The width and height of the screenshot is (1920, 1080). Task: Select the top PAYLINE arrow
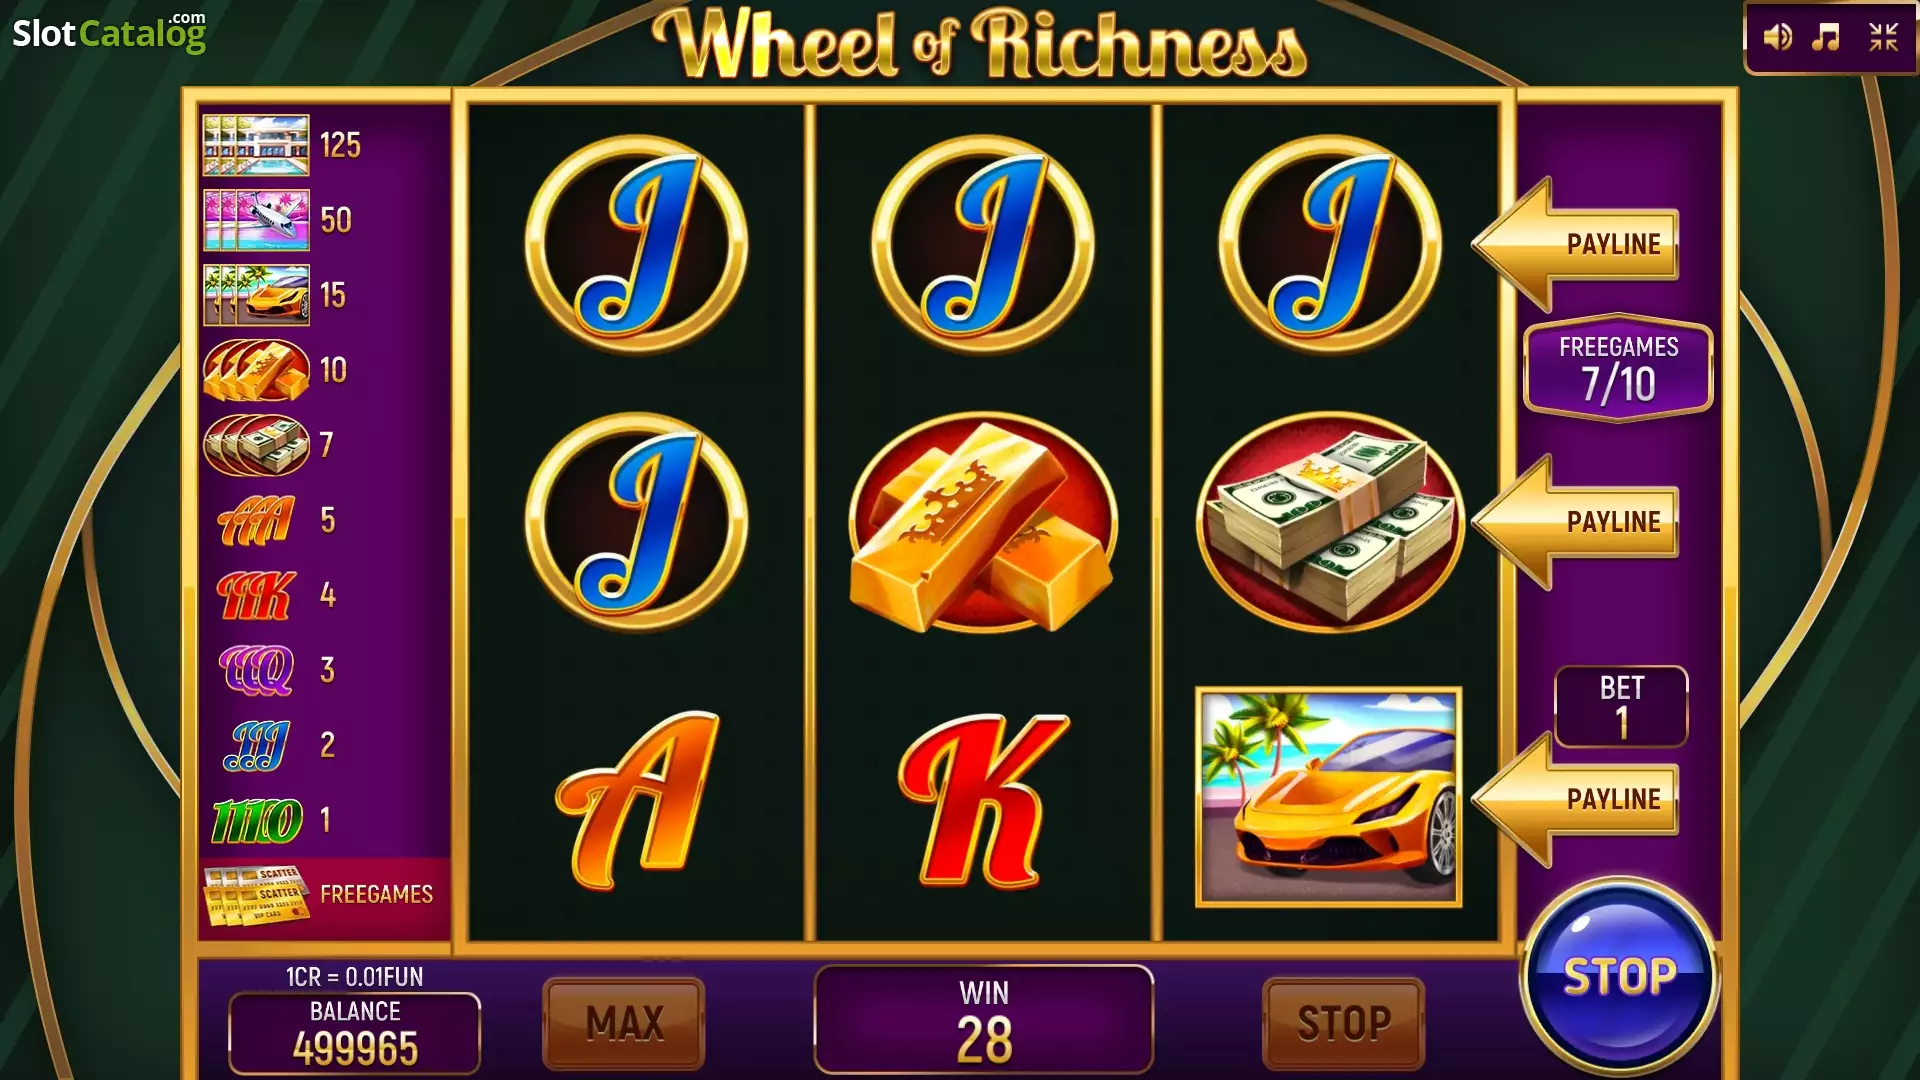click(x=1575, y=244)
